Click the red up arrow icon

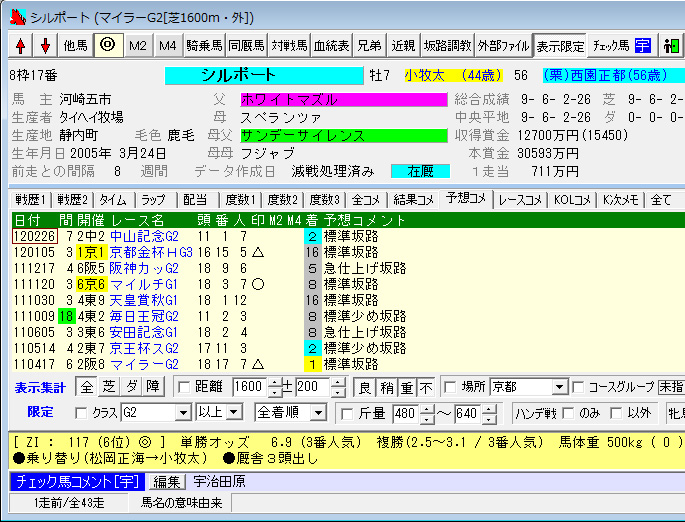click(20, 46)
